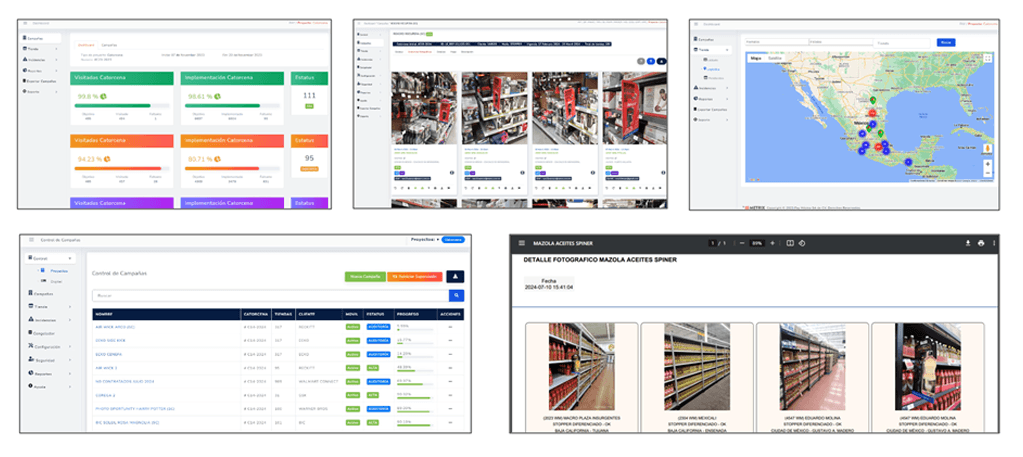Select Dashboard tab in first Dashboard window
The image size is (1023, 457).
(x=85, y=45)
